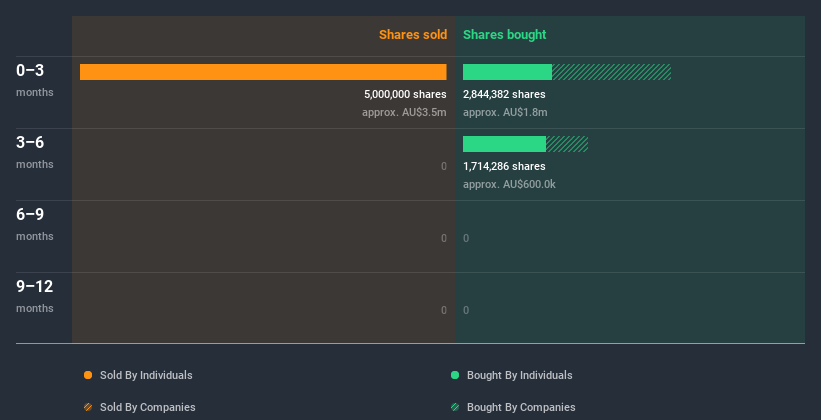Click solid green bought bar in 0–3 months
The width and height of the screenshot is (821, 420).
[x=507, y=72]
